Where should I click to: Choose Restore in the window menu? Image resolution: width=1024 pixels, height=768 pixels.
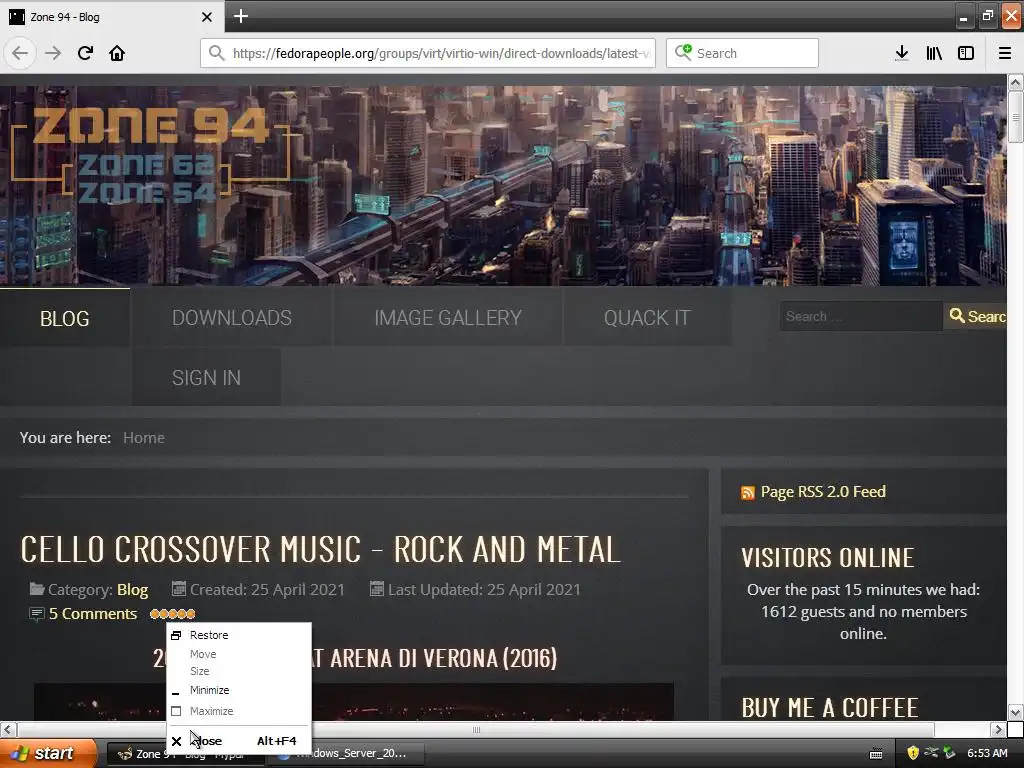pos(239,635)
